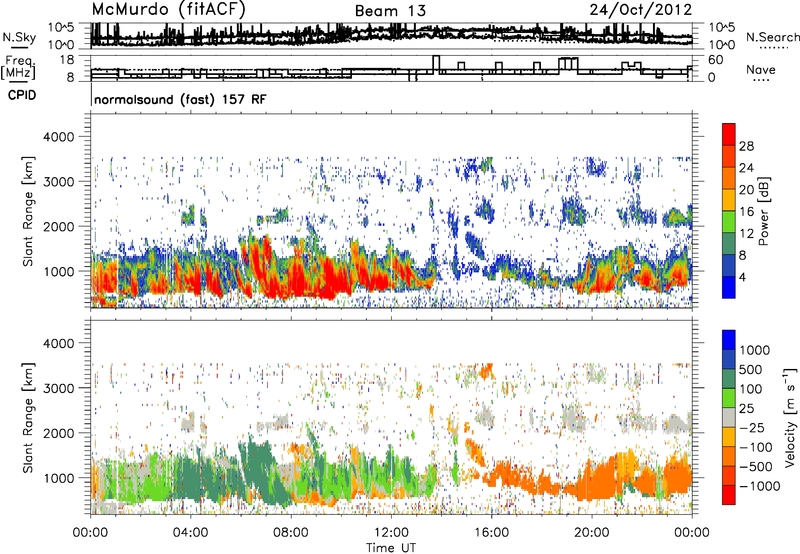Click the "100" value on Velocity colorbar
Image resolution: width=800 pixels, height=554 pixels.
point(751,389)
